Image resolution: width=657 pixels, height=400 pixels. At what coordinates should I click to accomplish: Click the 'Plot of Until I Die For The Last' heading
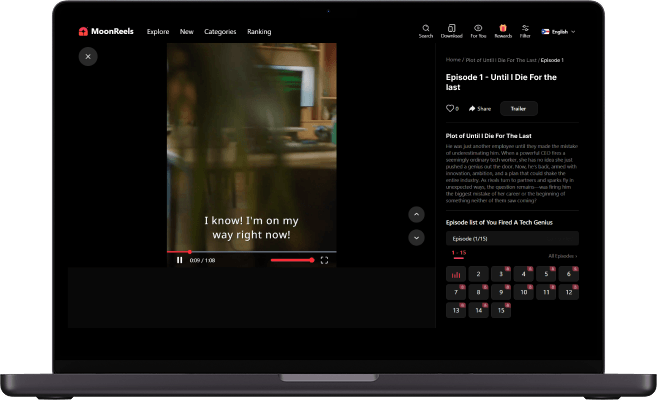(489, 136)
